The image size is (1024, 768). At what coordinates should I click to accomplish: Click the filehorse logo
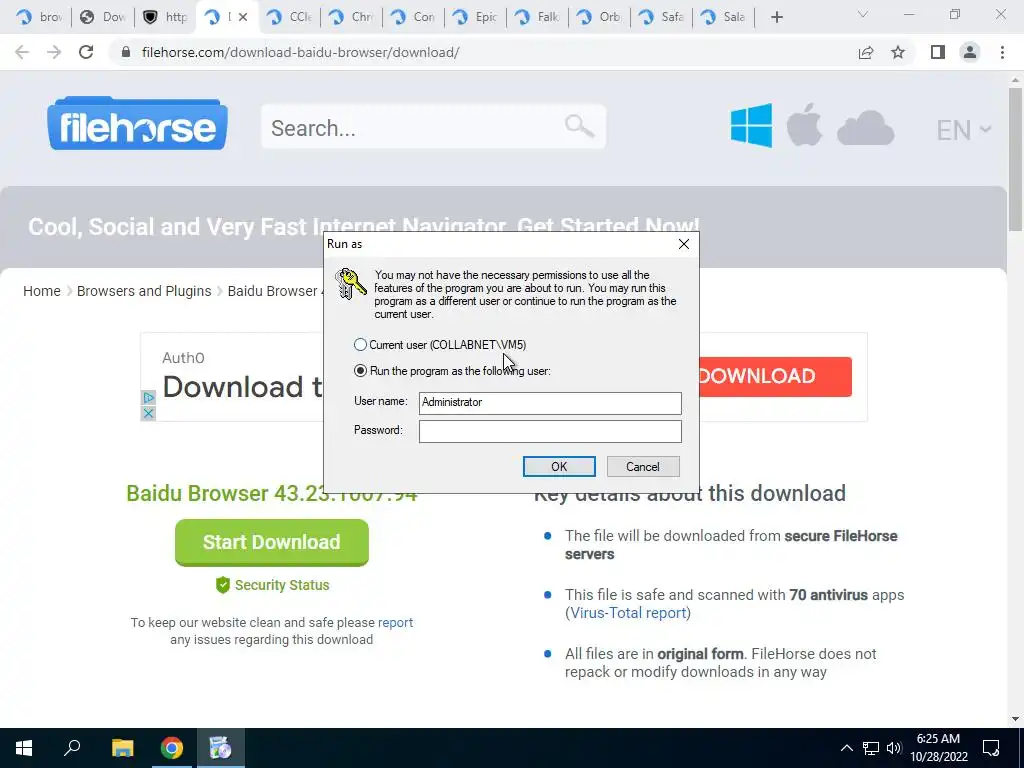pos(137,124)
